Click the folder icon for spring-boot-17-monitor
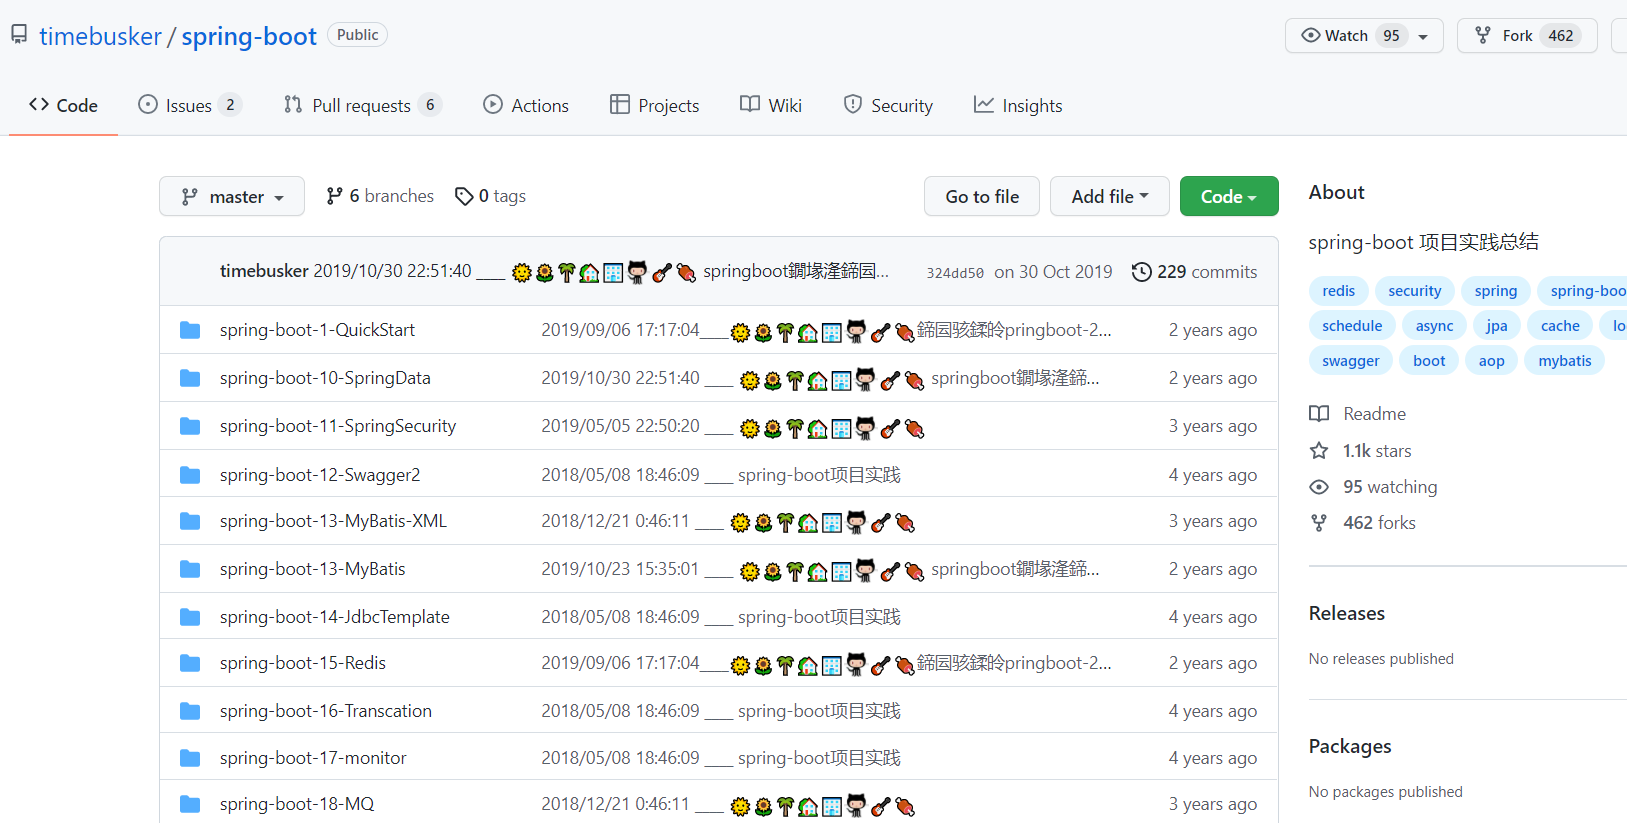The image size is (1627, 823). tap(190, 758)
